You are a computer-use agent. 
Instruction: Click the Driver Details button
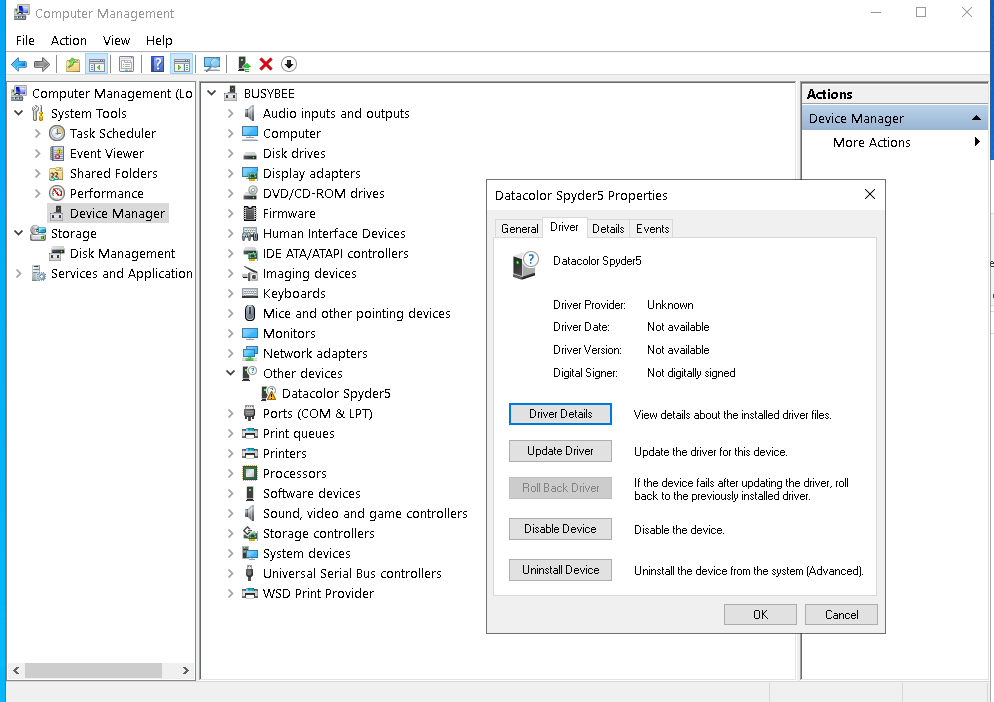pos(560,414)
